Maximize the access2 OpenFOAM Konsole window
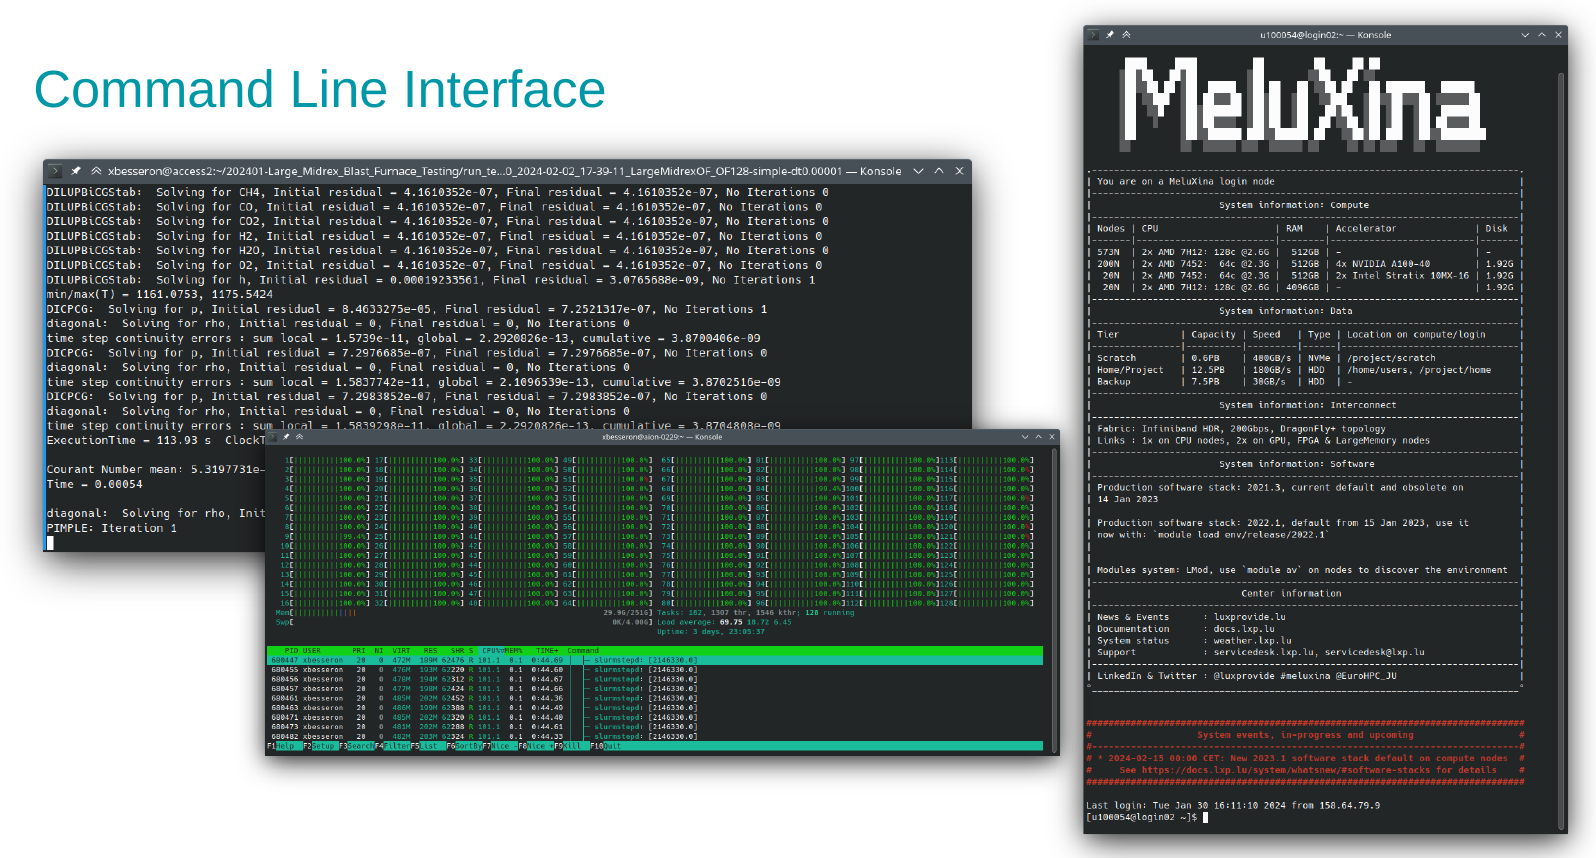Viewport: 1596px width, 858px height. (x=939, y=171)
